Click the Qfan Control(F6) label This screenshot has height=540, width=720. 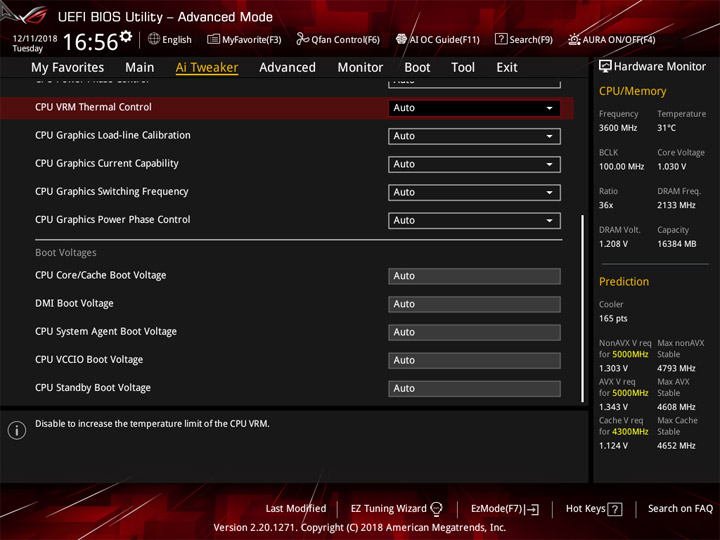pyautogui.click(x=345, y=40)
